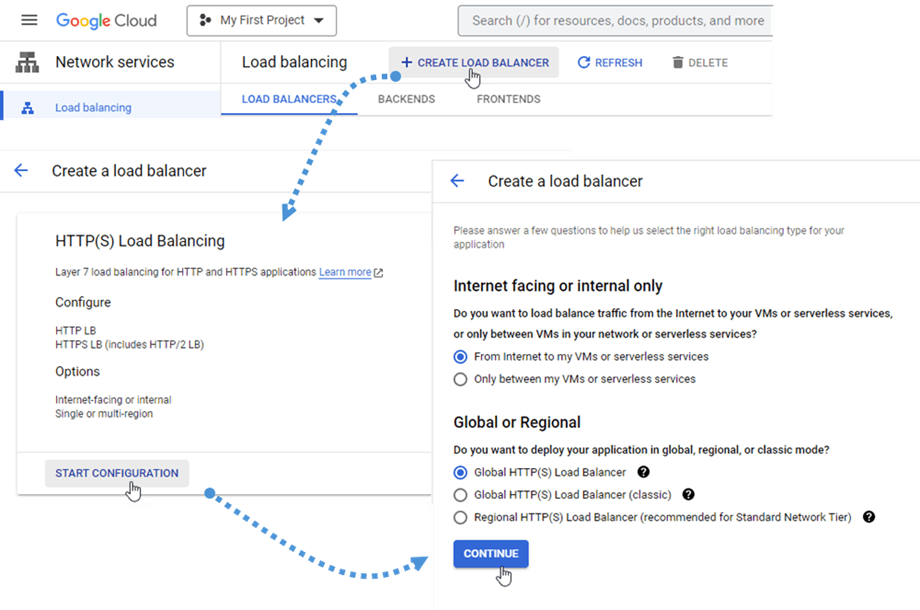Image resolution: width=920 pixels, height=610 pixels.
Task: Choose Regional HTTP(S) Load Balancer option
Action: pos(460,517)
